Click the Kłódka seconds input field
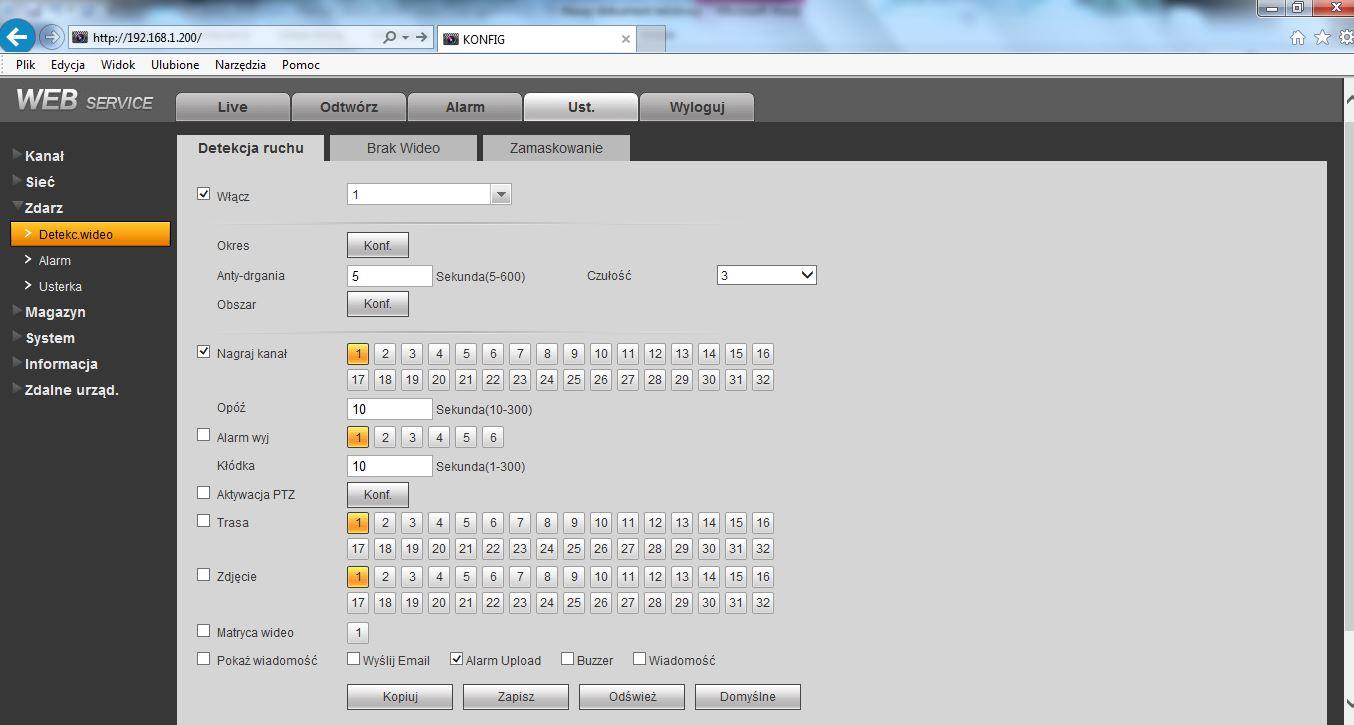This screenshot has height=725, width=1354. pyautogui.click(x=390, y=466)
